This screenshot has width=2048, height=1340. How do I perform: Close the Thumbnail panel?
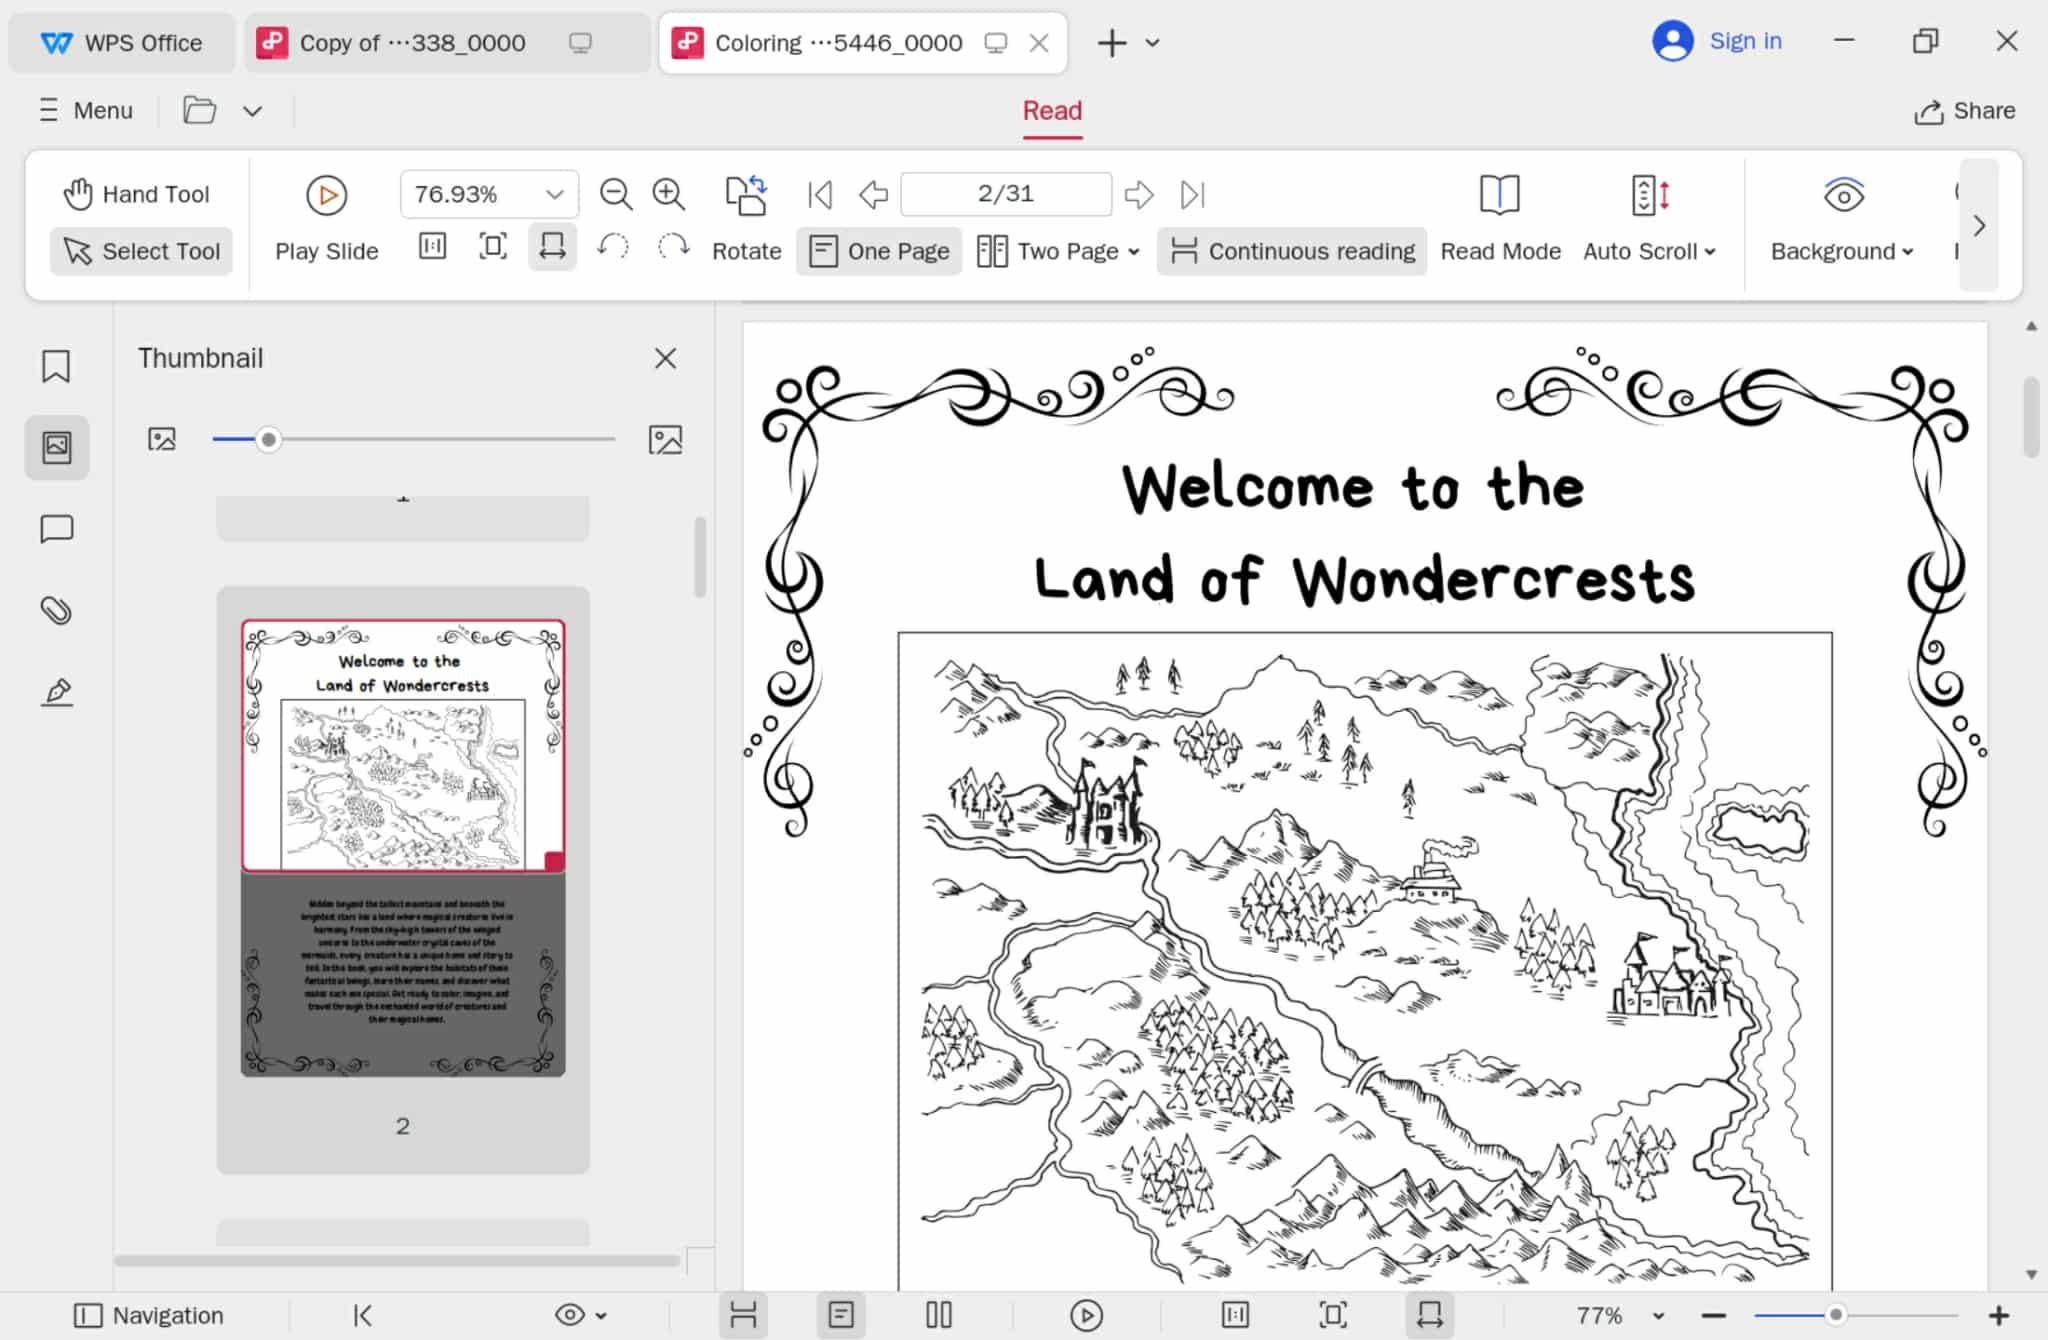(x=665, y=358)
